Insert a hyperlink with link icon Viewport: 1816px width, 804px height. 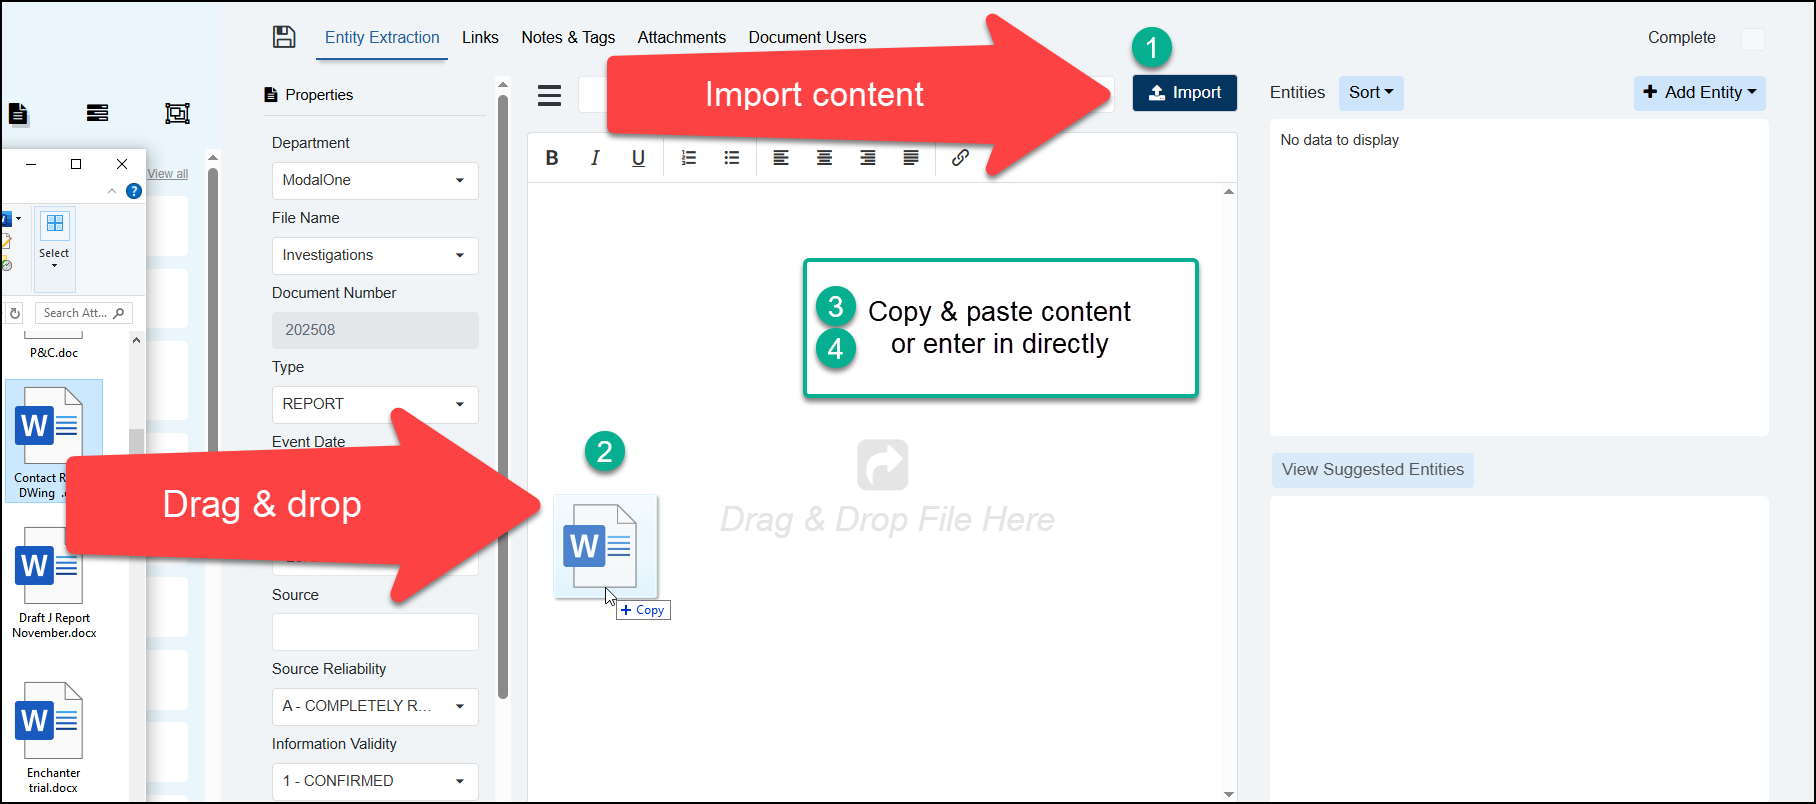(x=960, y=158)
